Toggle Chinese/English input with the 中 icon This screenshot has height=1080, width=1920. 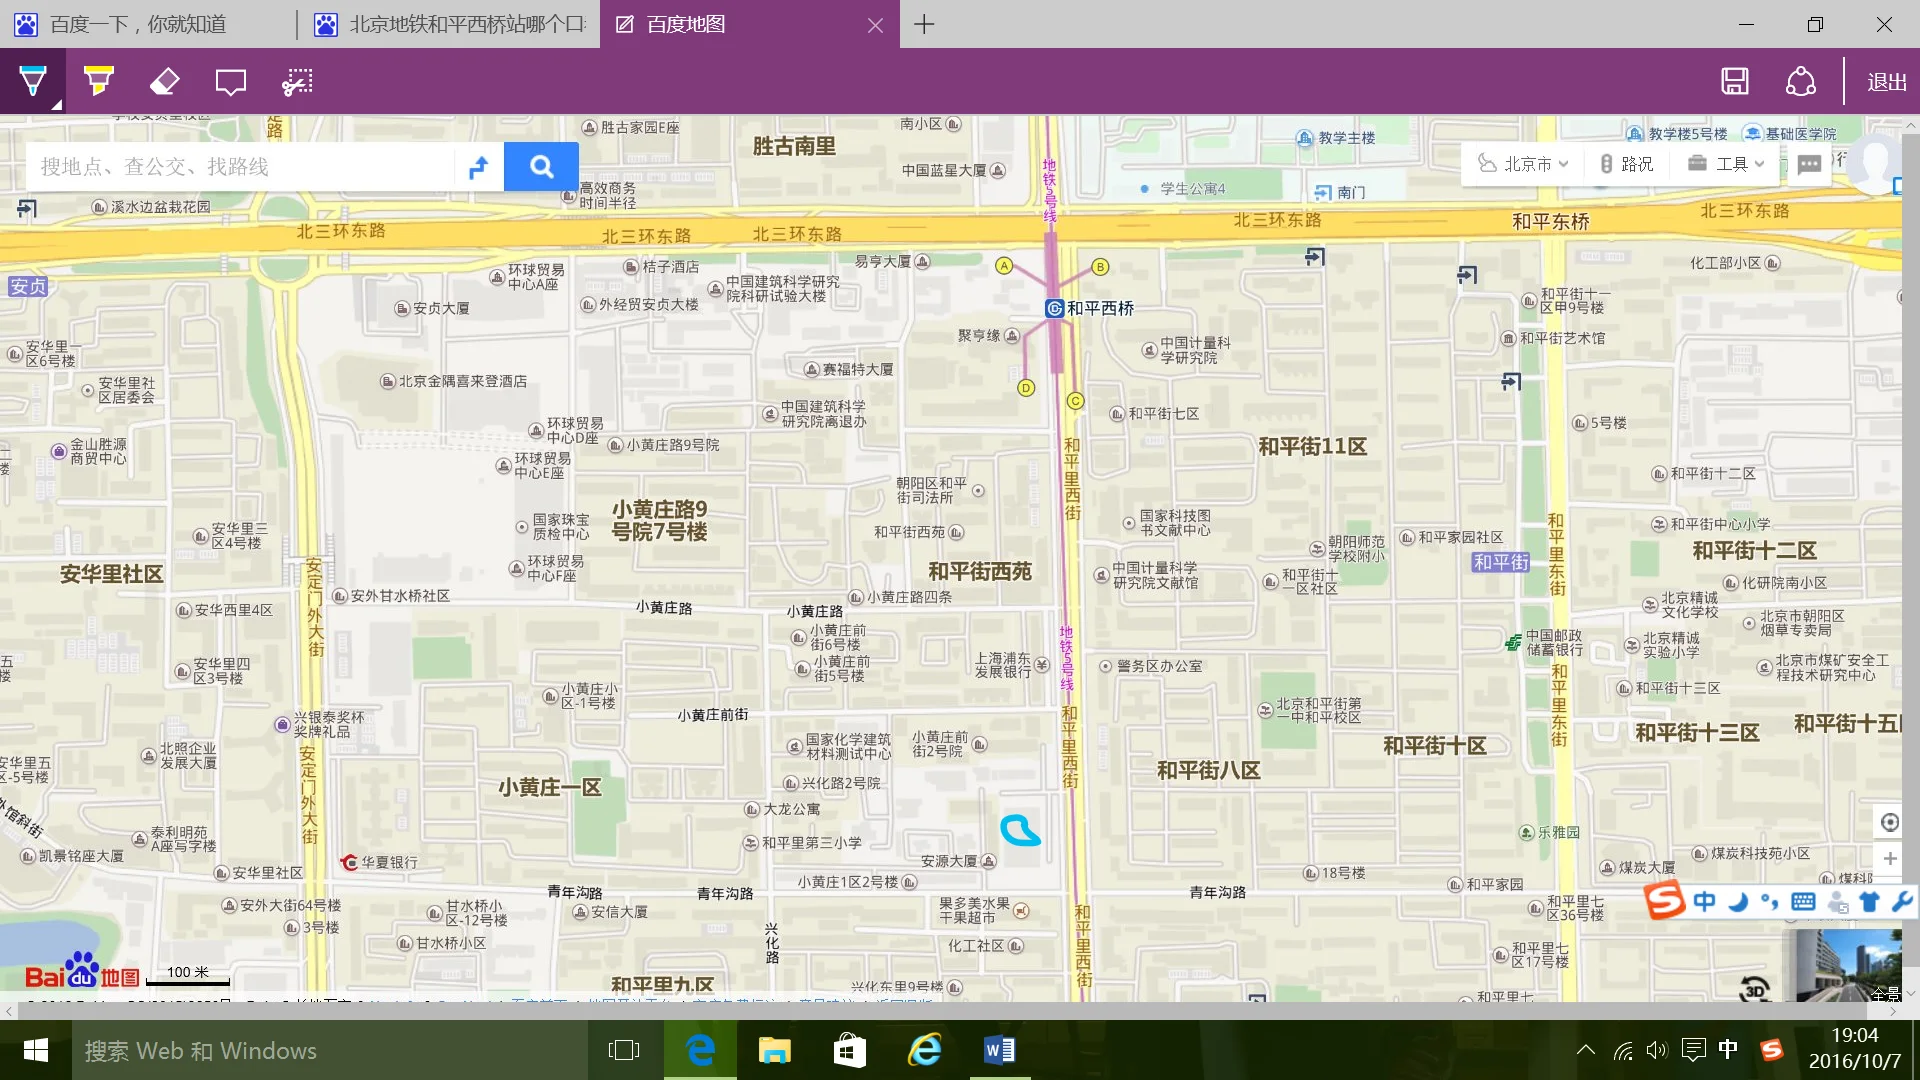1706,901
